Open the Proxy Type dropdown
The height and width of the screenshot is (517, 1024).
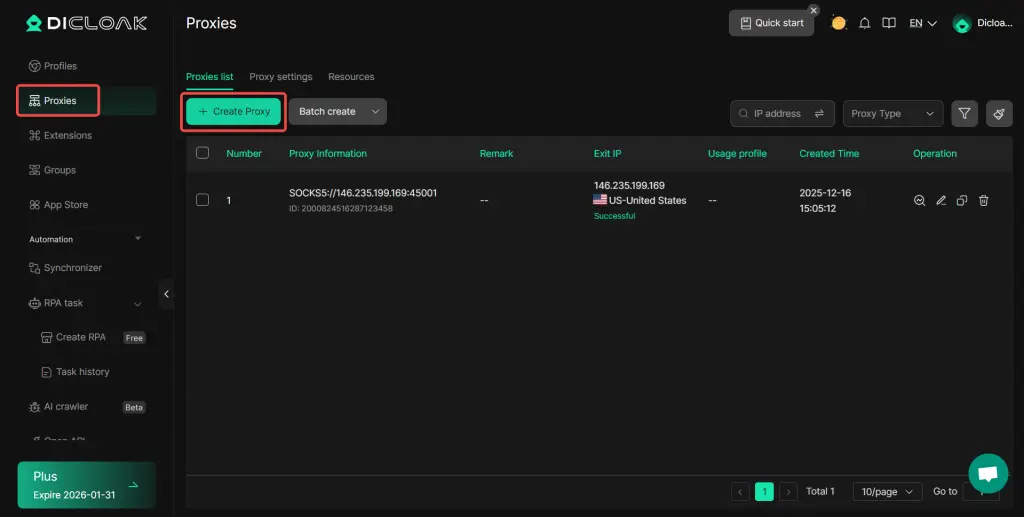coord(893,114)
